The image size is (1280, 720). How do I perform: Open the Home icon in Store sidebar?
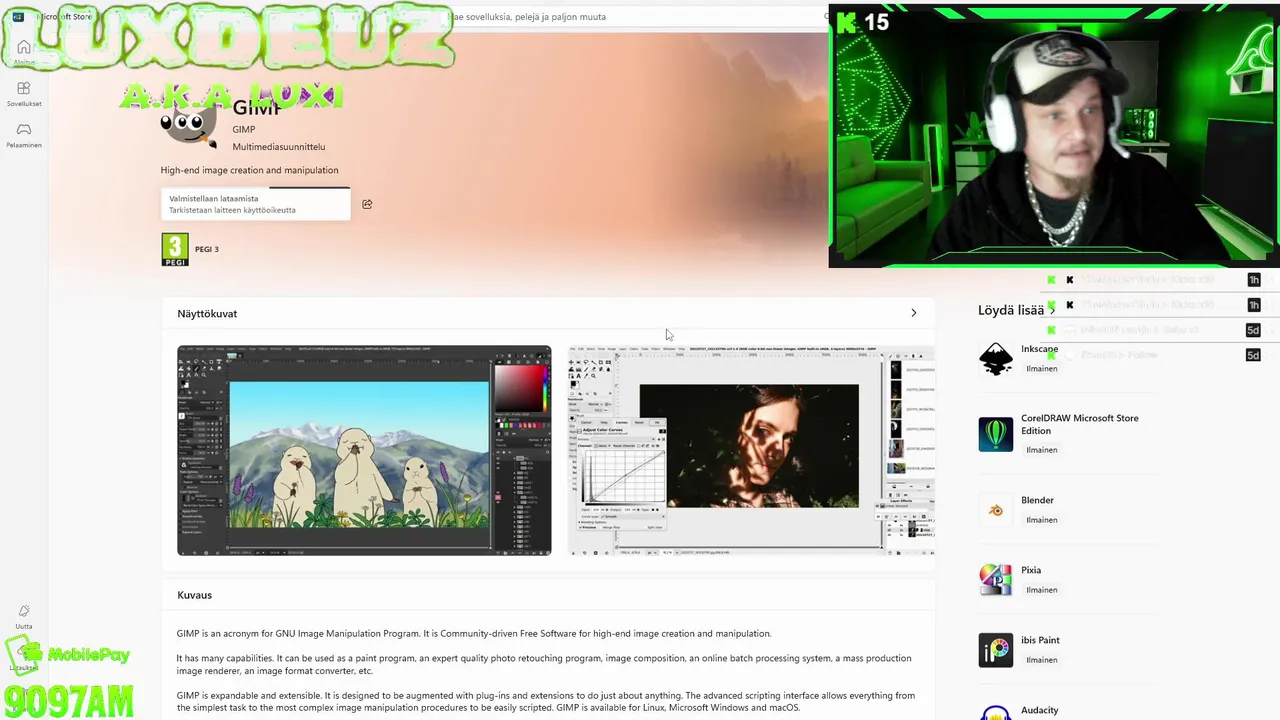tap(23, 49)
